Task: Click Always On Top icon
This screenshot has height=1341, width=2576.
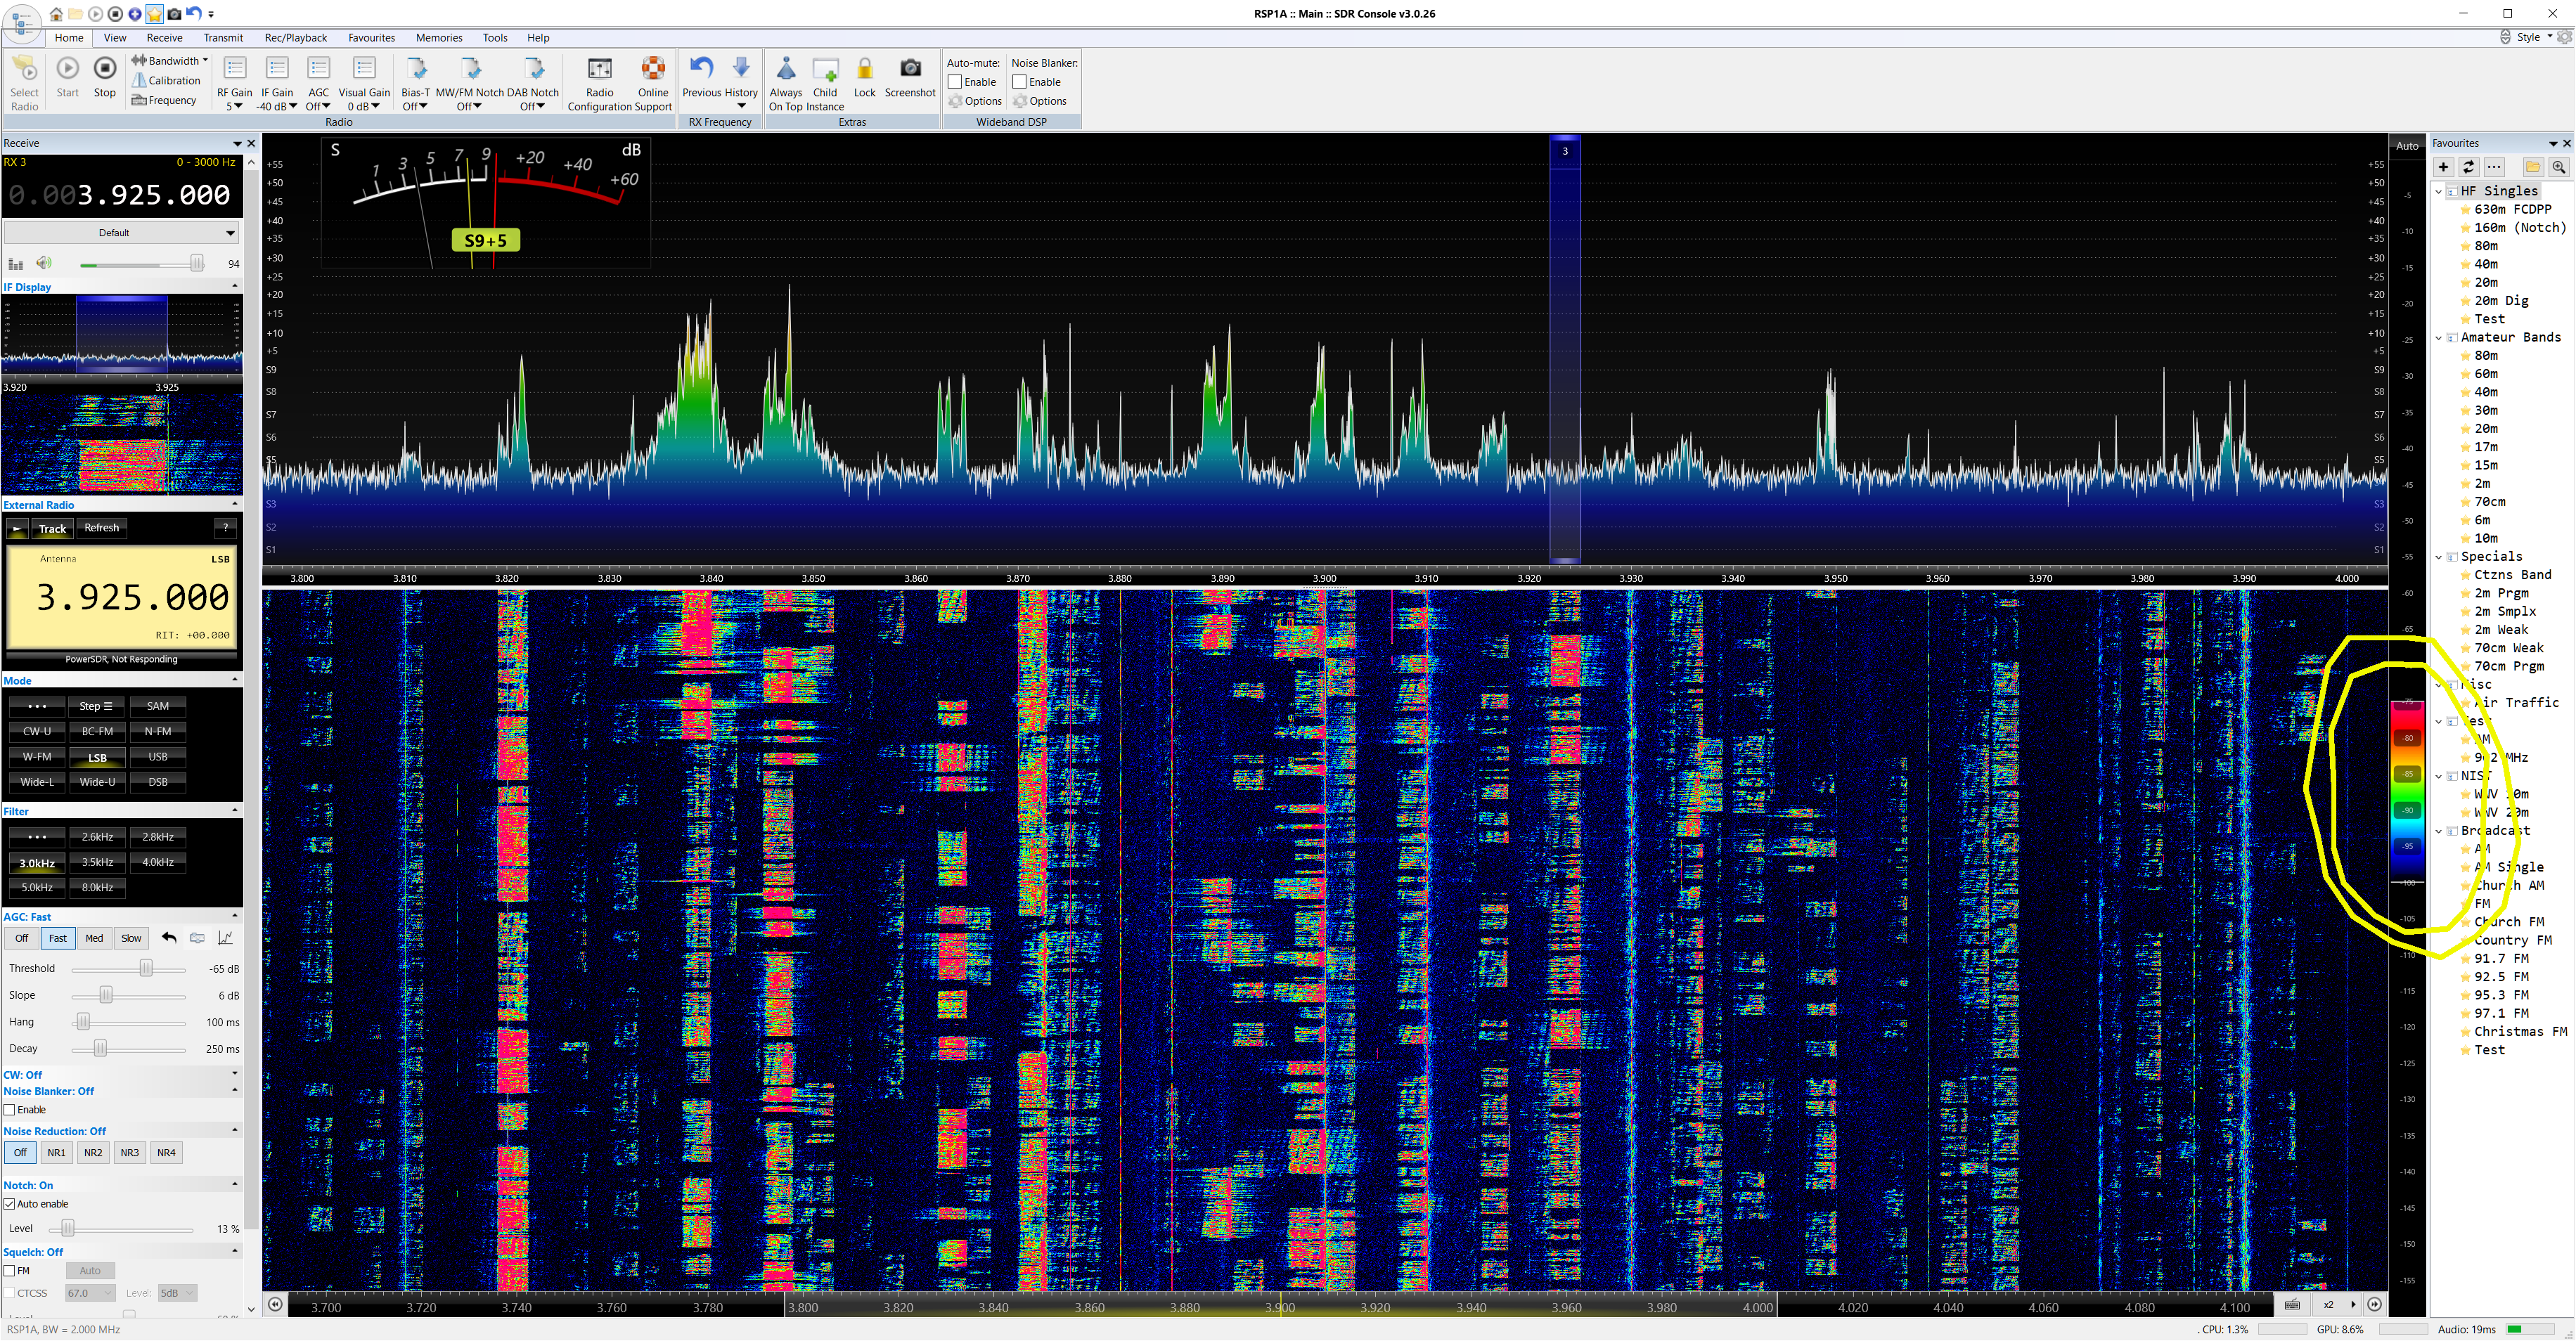Action: coord(785,69)
